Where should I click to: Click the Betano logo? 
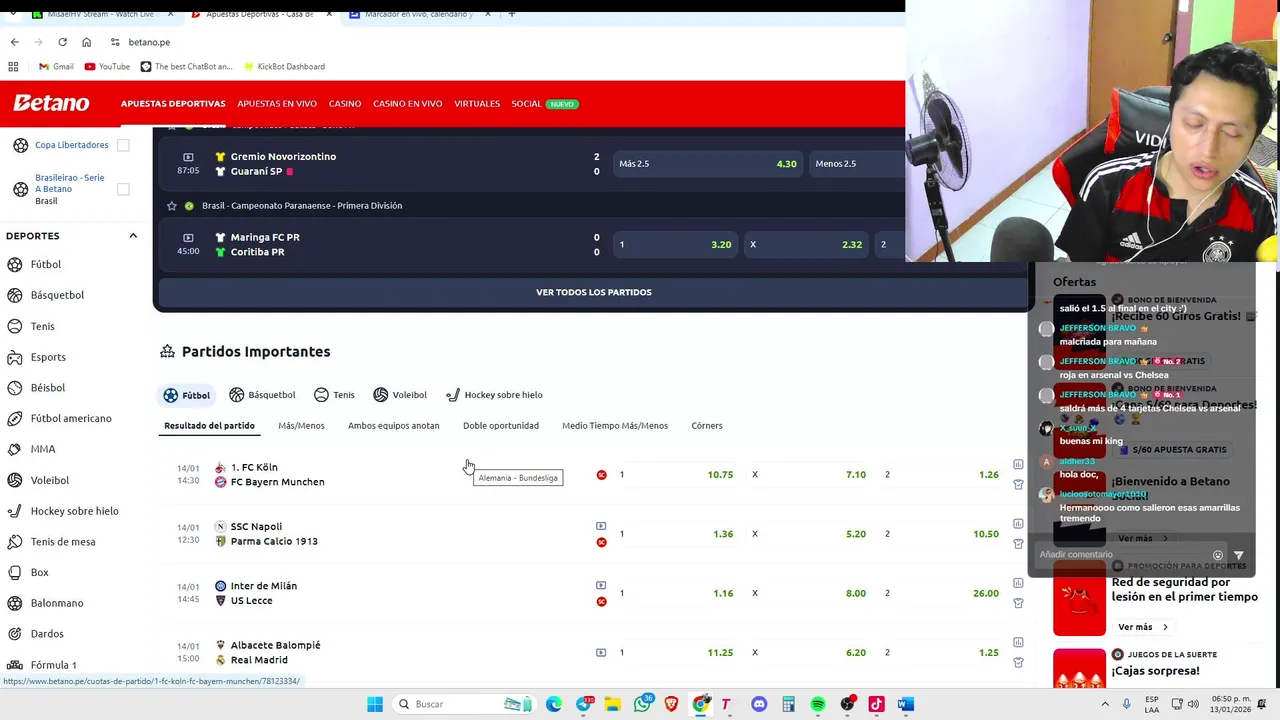[x=51, y=103]
